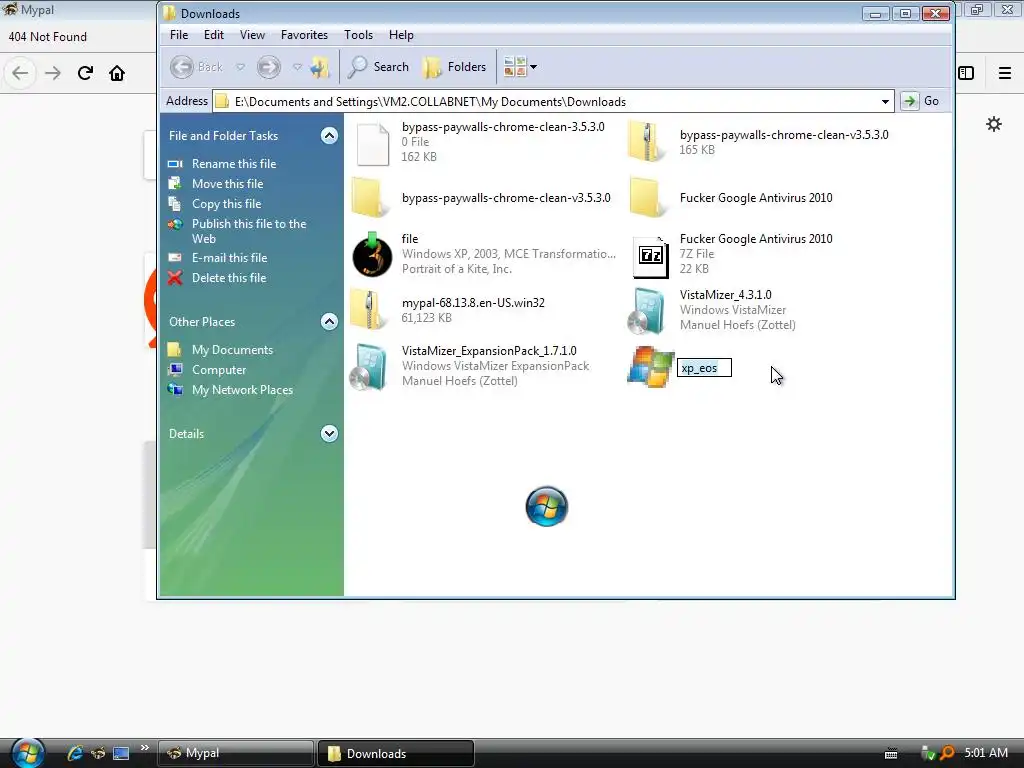Click Copy this file link
1024x768 pixels.
[227, 204]
